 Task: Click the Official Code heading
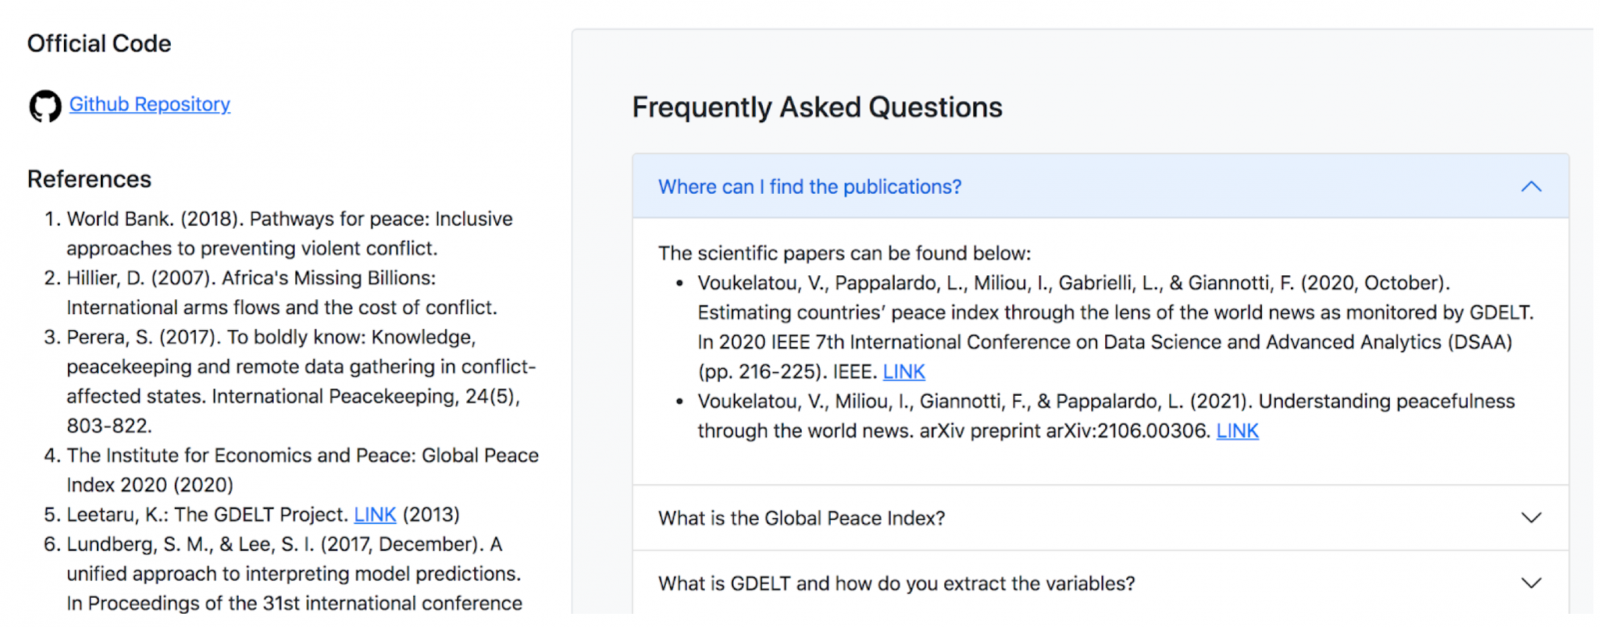tap(99, 44)
